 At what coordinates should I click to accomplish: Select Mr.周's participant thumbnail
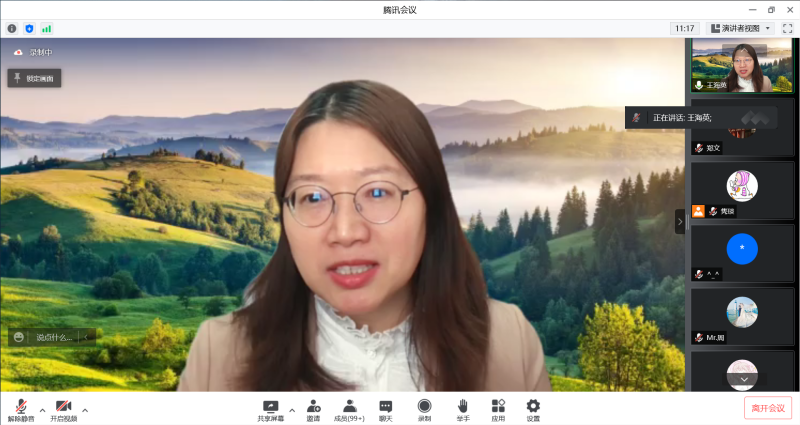tap(742, 316)
